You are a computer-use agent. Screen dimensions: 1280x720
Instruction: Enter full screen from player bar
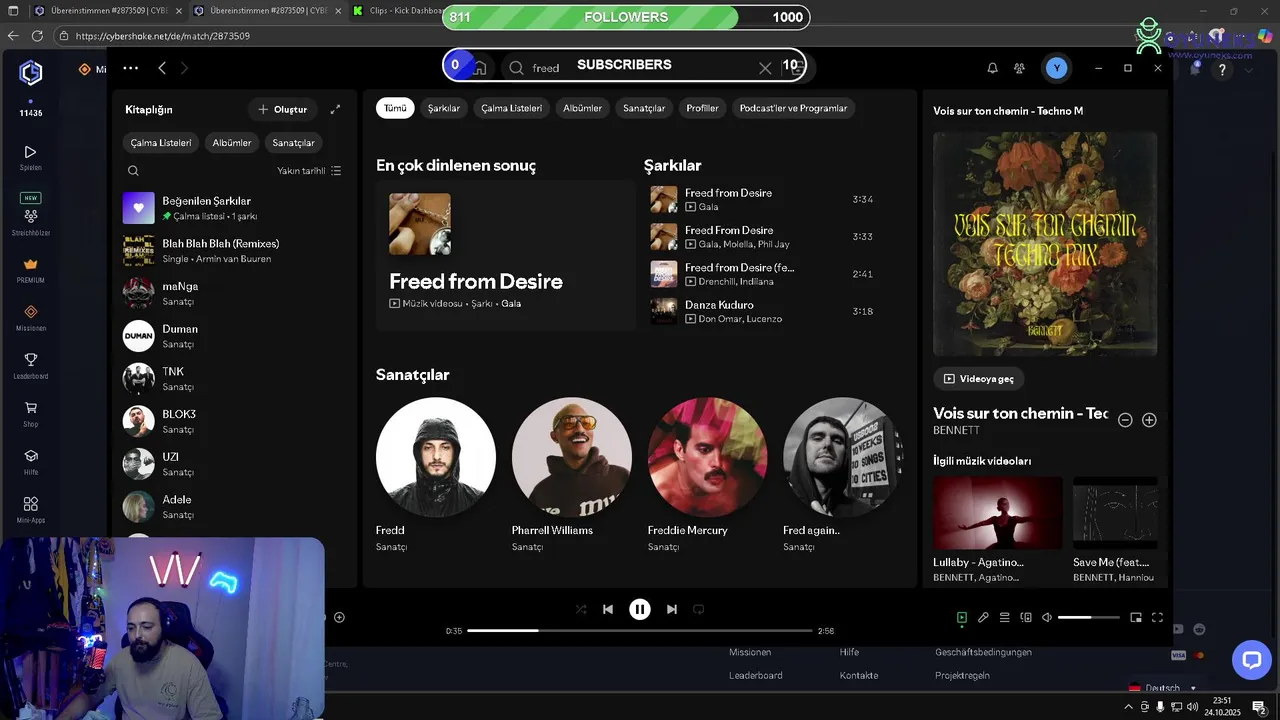point(1158,618)
